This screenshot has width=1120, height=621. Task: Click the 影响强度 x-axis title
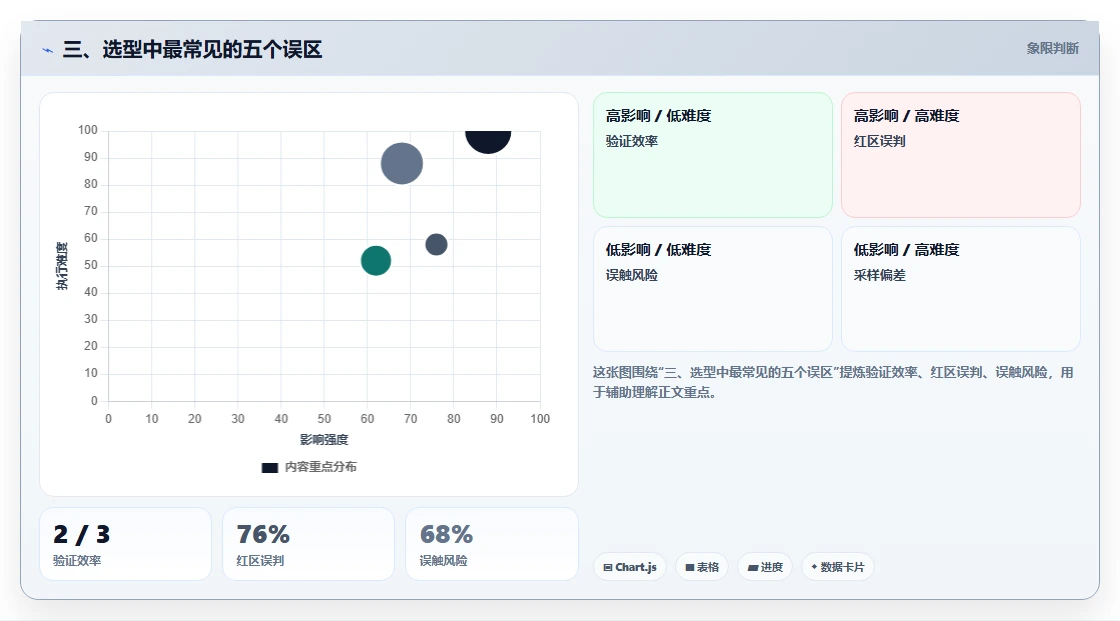coord(324,439)
